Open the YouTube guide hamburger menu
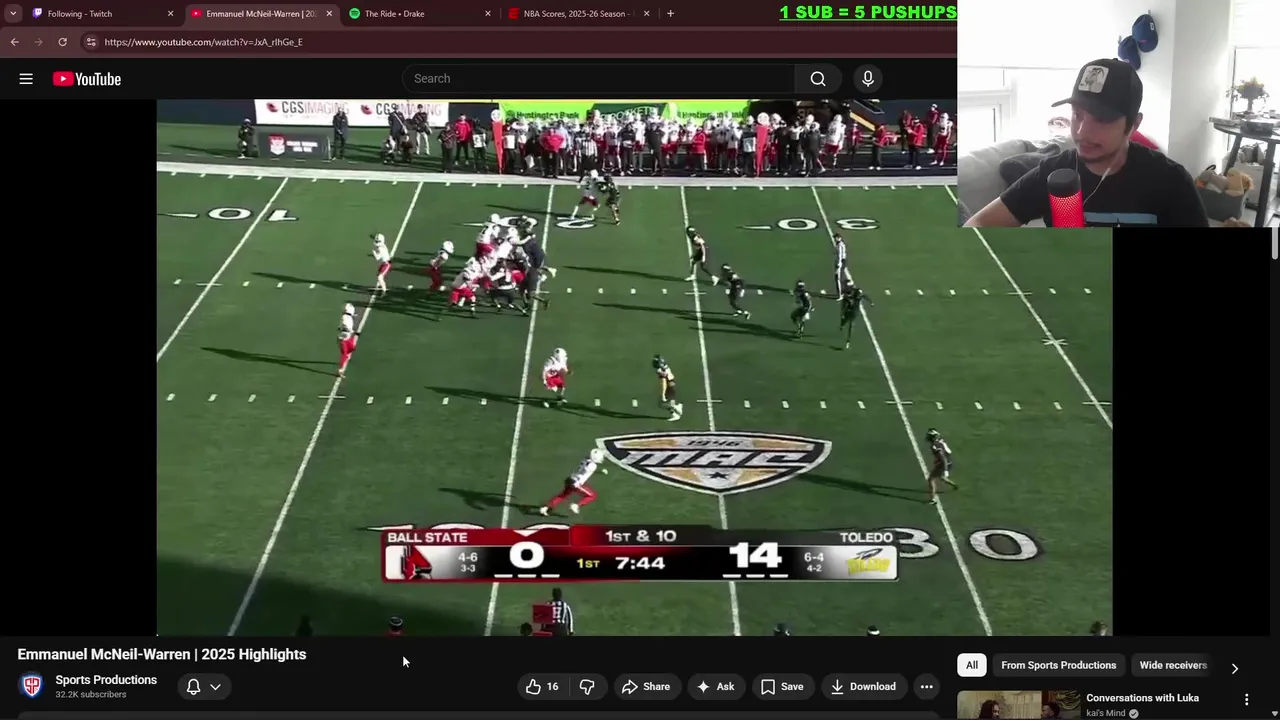 coord(26,79)
